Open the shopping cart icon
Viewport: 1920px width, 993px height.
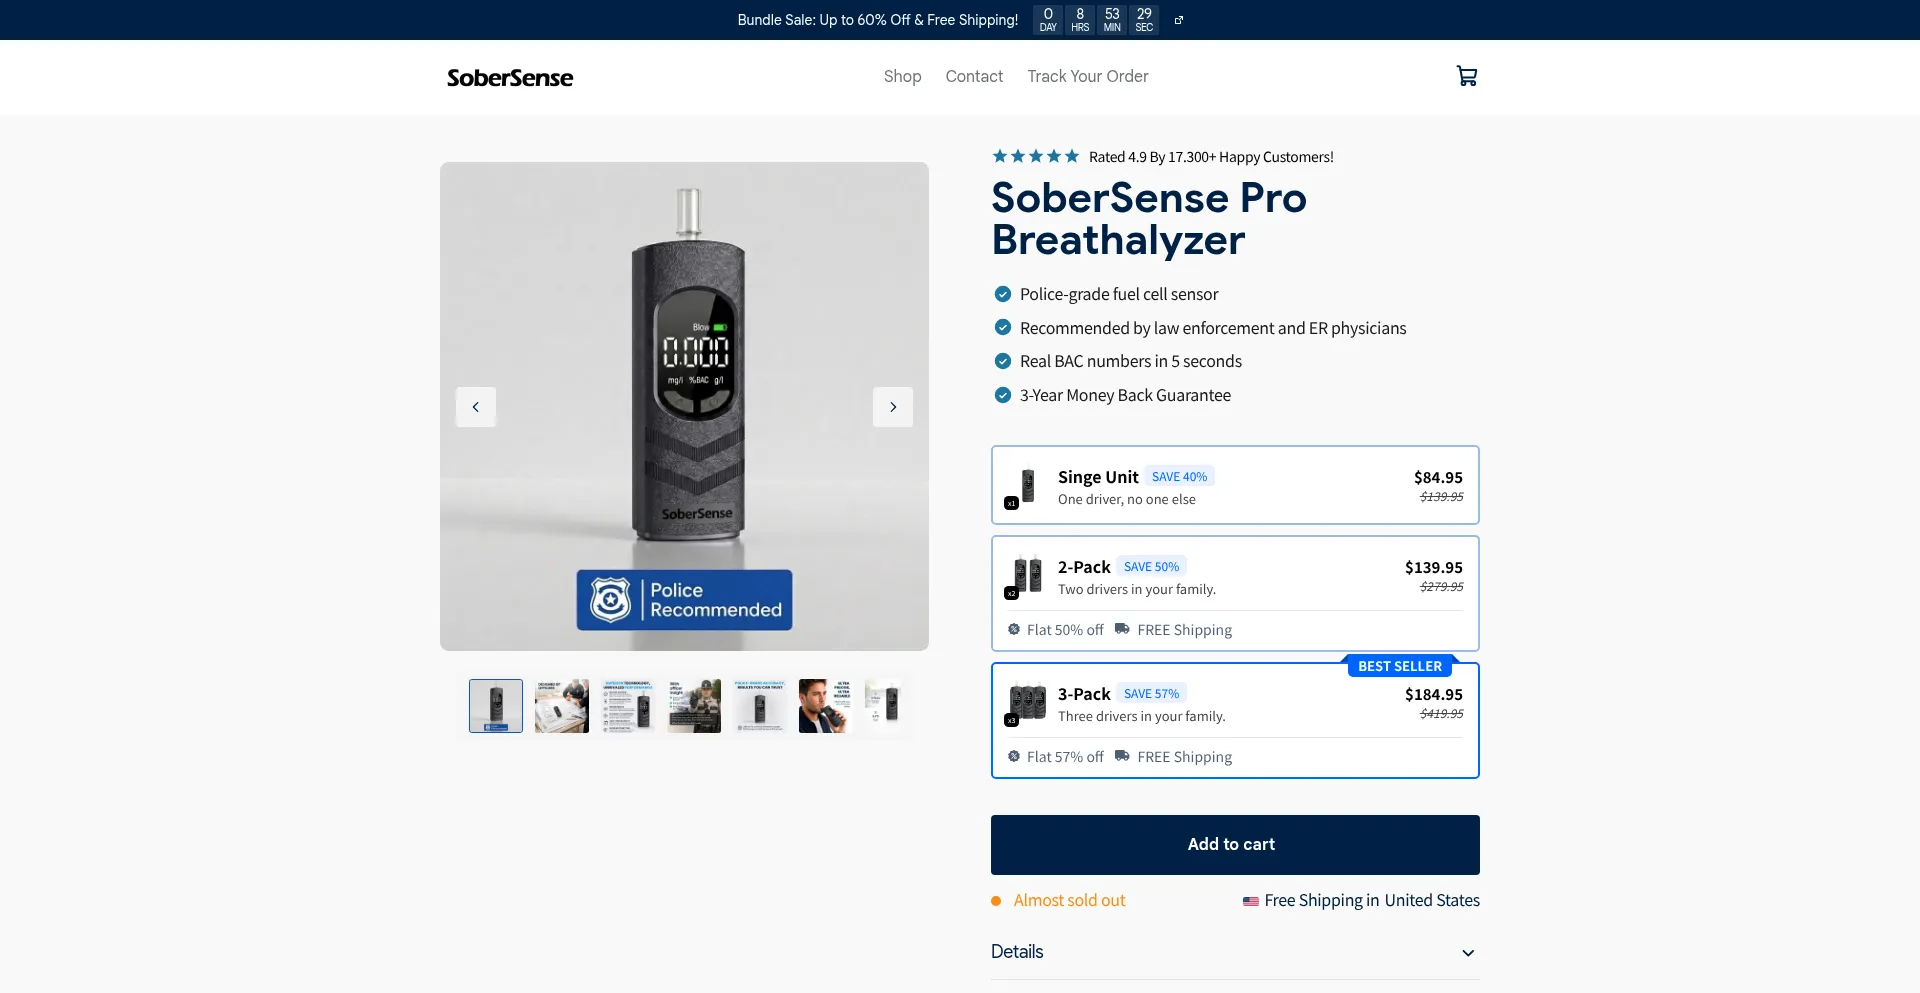pyautogui.click(x=1467, y=76)
